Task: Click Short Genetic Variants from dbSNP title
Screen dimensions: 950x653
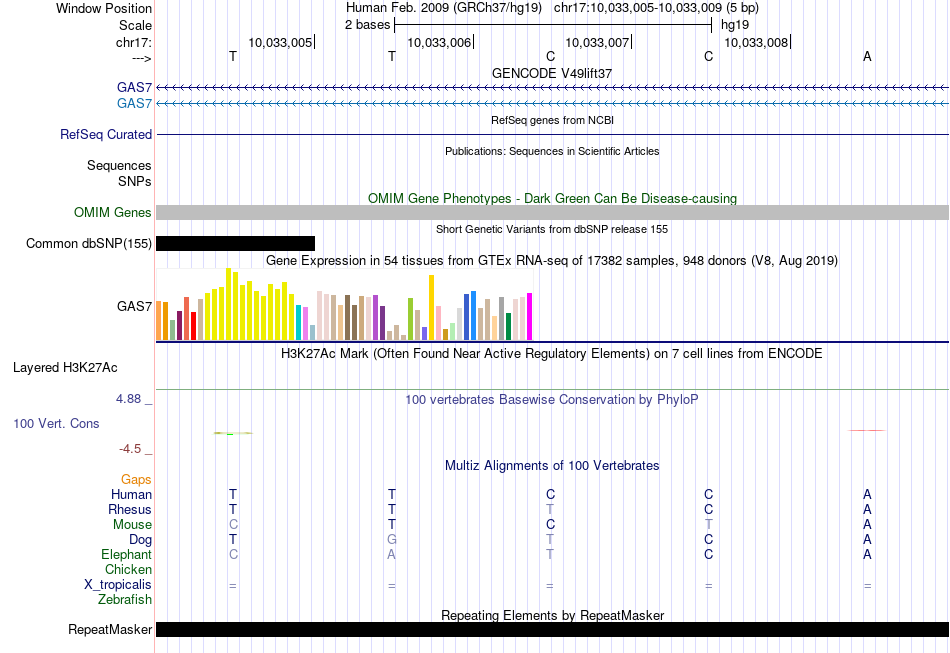Action: 552,229
